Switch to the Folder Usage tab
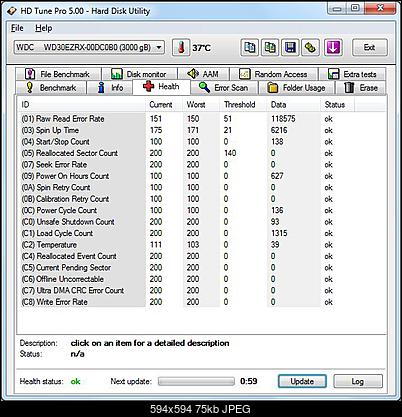Screen dimensions: 402x417 point(297,88)
